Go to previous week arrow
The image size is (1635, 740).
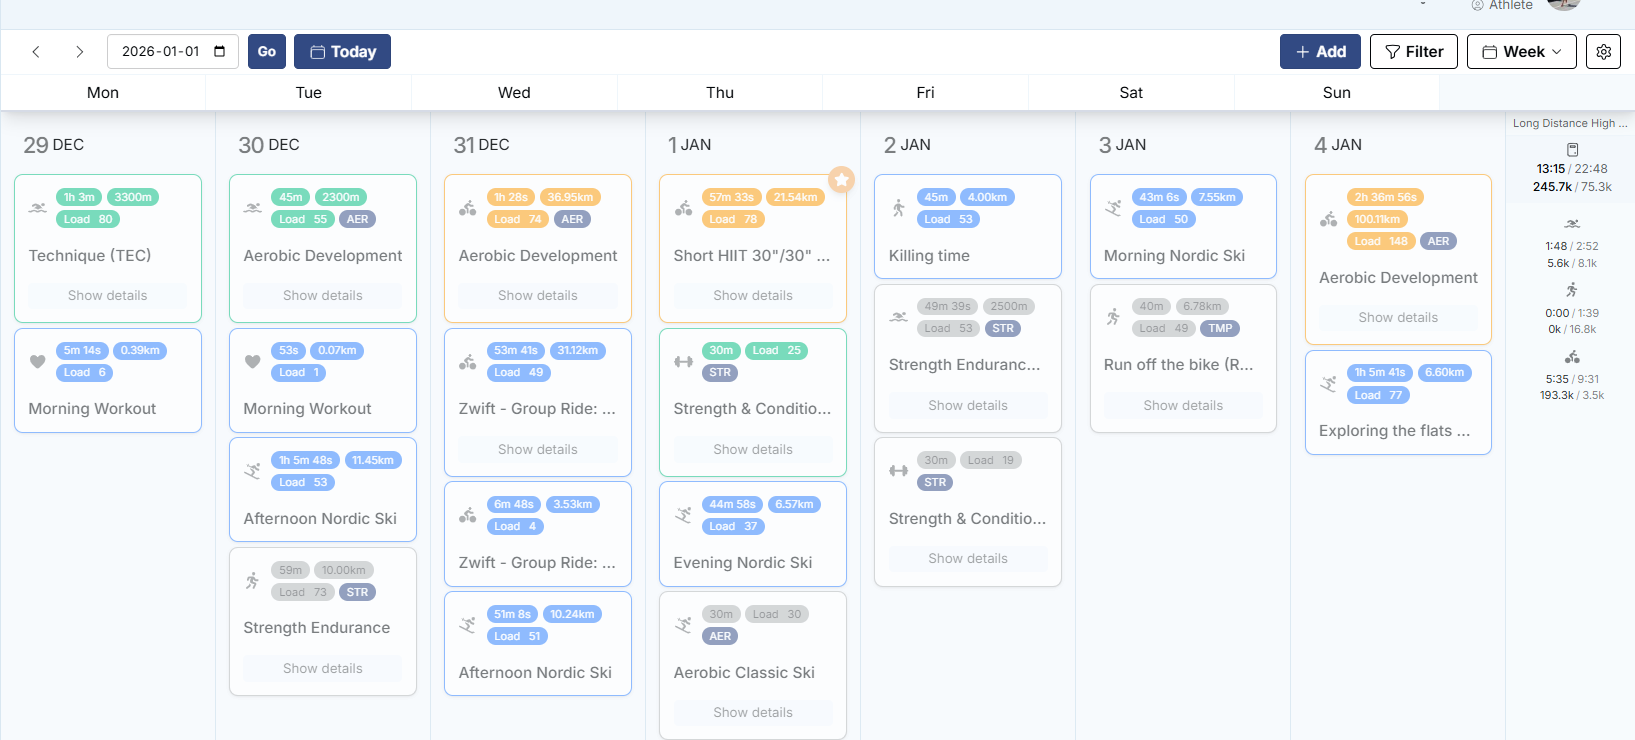36,52
